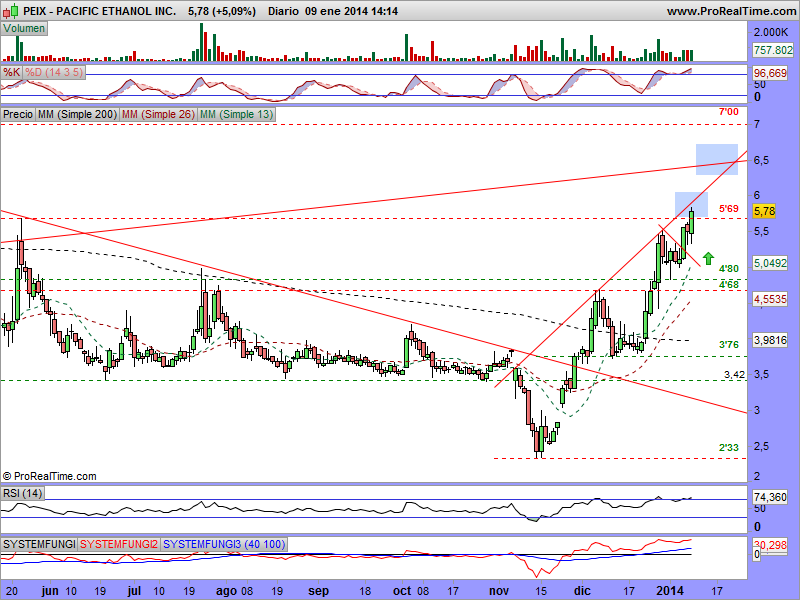The height and width of the screenshot is (600, 800).
Task: Select the SYSTEMFUNGI3 (40 100) label
Action: pyautogui.click(x=224, y=544)
